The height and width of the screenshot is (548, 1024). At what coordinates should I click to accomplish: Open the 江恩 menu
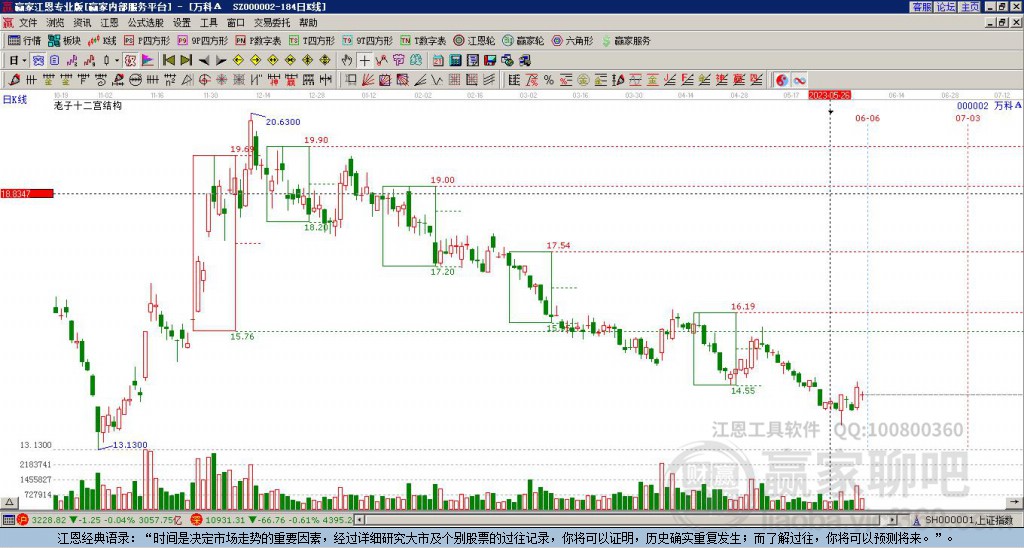point(109,23)
